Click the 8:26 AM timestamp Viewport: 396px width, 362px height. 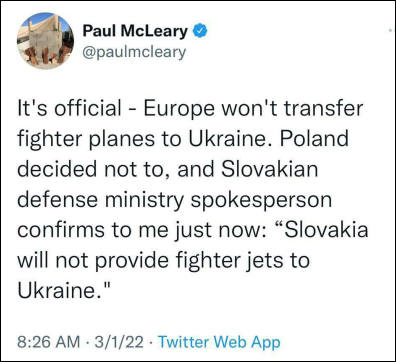(48, 342)
